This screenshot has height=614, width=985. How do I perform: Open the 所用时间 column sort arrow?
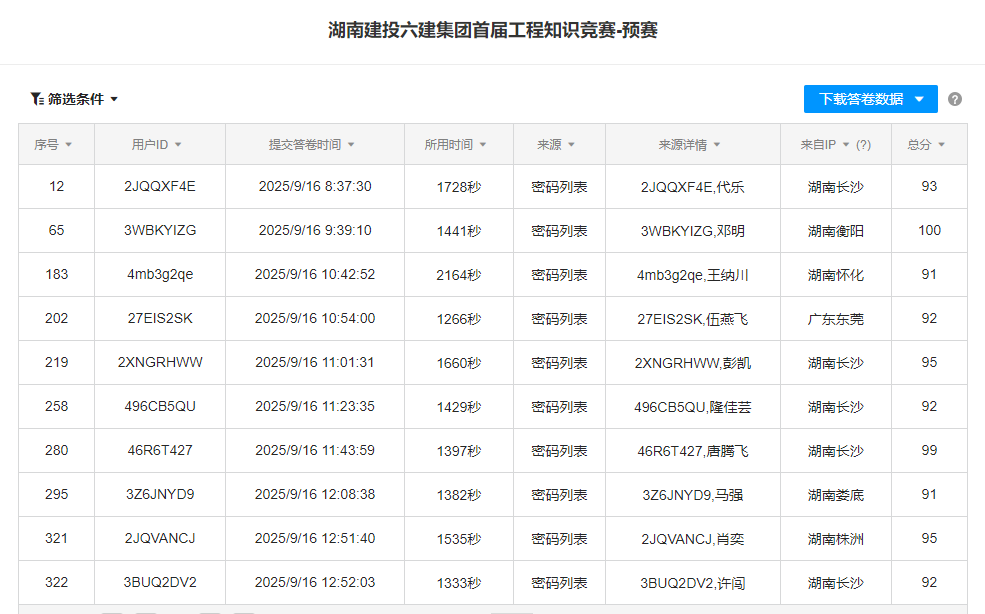[482, 145]
